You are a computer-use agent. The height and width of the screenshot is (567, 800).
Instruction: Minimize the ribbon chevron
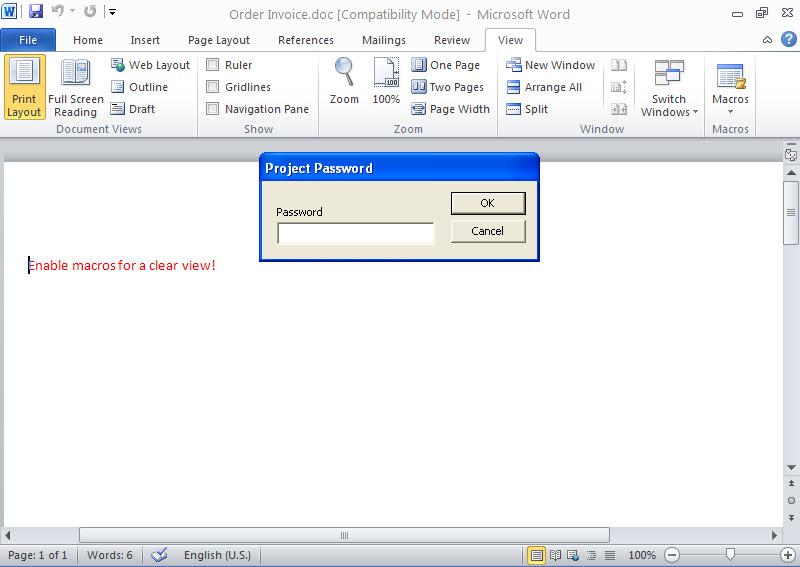click(767, 39)
